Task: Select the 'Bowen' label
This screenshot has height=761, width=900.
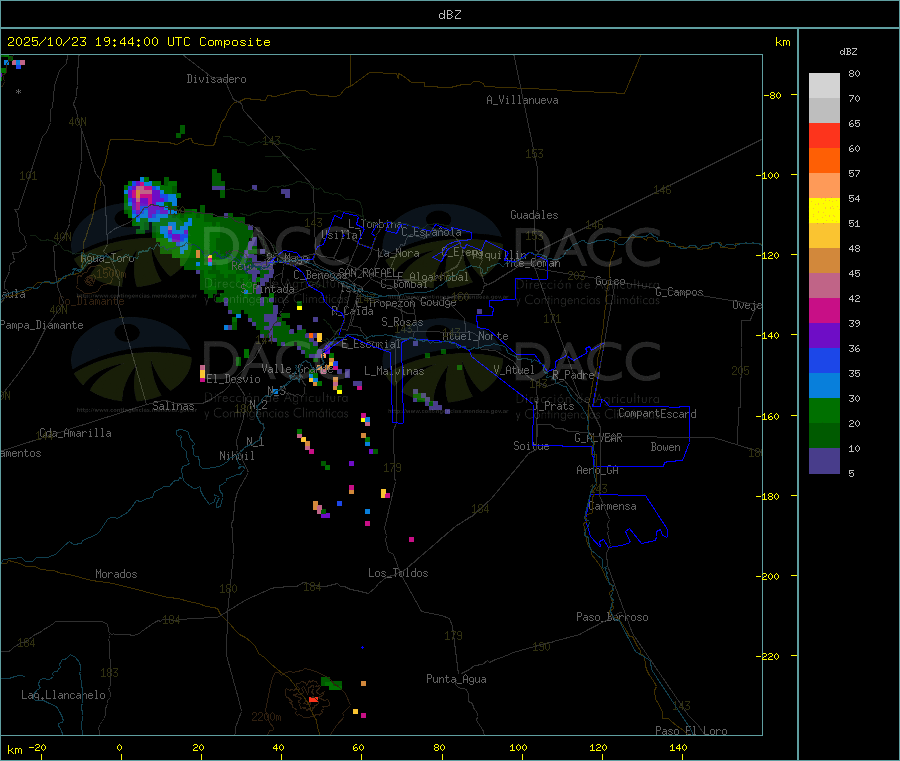Action: 666,447
